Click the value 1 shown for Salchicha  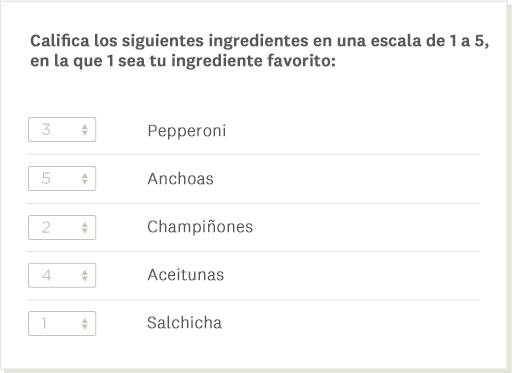point(44,323)
